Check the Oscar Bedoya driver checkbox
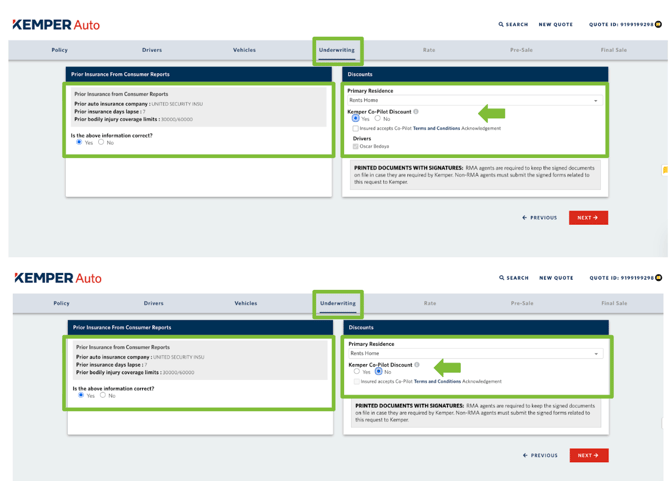 [x=355, y=146]
